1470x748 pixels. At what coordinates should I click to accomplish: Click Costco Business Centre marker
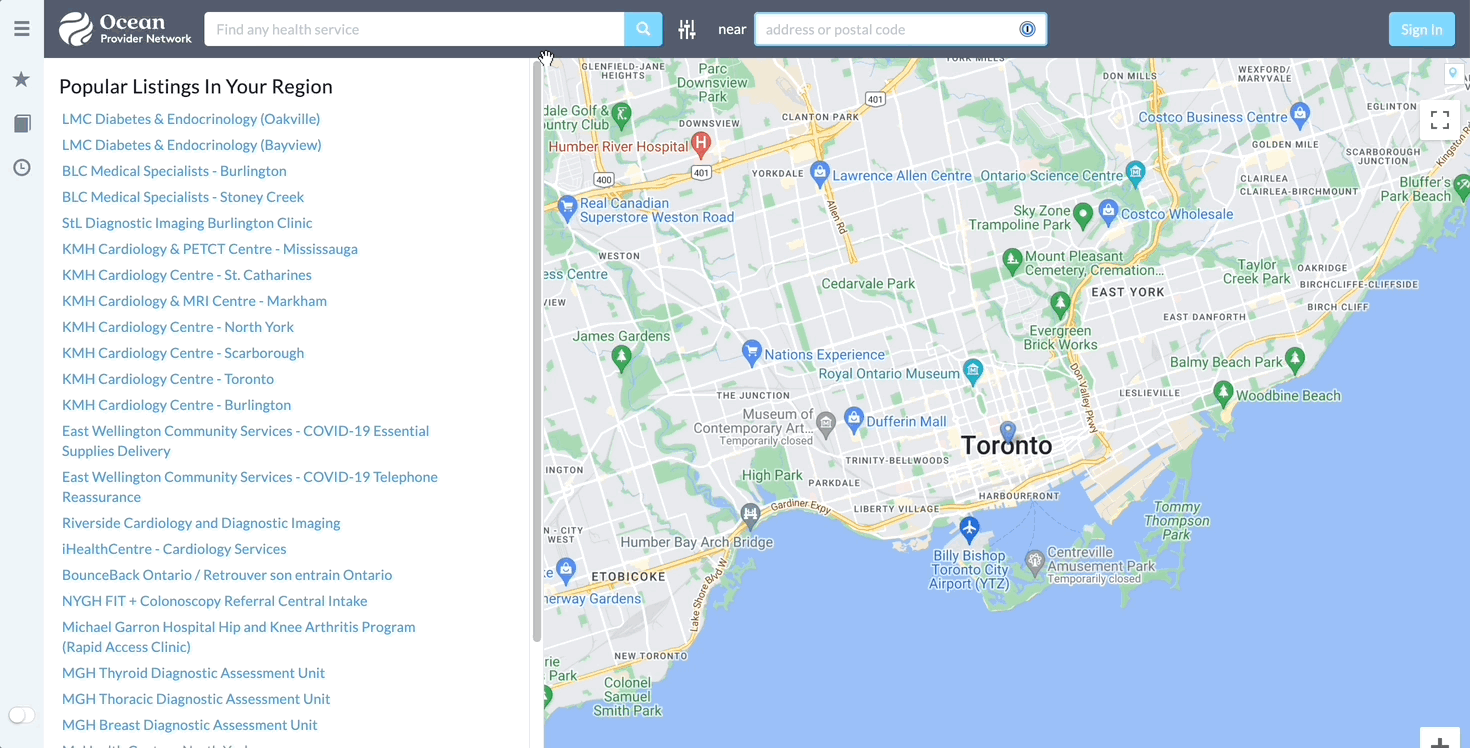1299,114
